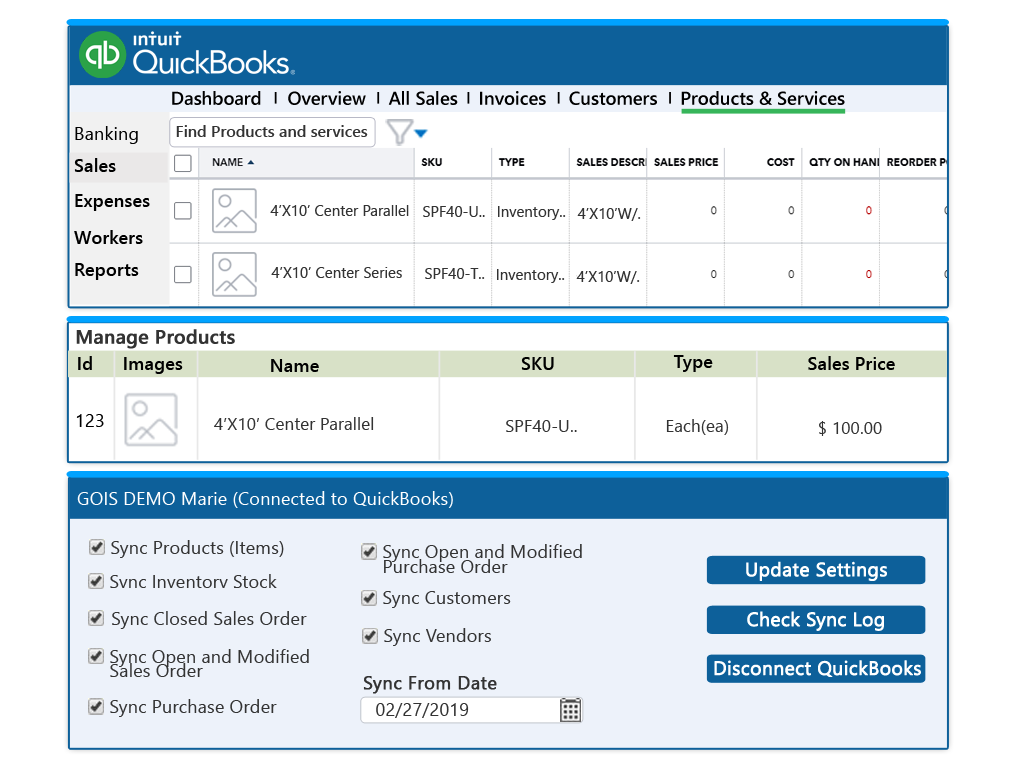Click the red quantity 0 in Center Series row
The width and height of the screenshot is (1024, 768).
coord(869,274)
